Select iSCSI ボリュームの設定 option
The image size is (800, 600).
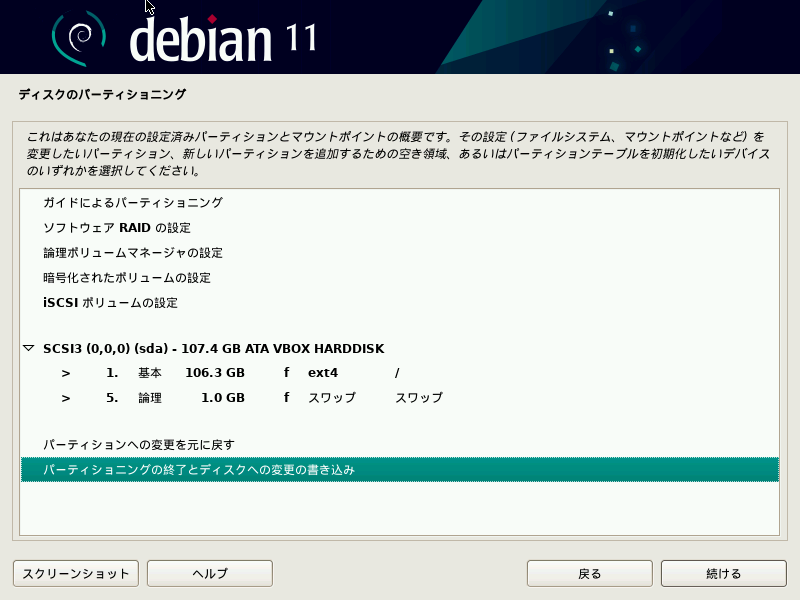click(399, 303)
